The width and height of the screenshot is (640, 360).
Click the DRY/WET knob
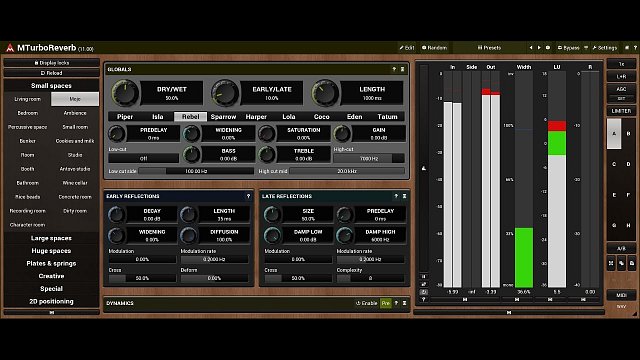point(124,93)
